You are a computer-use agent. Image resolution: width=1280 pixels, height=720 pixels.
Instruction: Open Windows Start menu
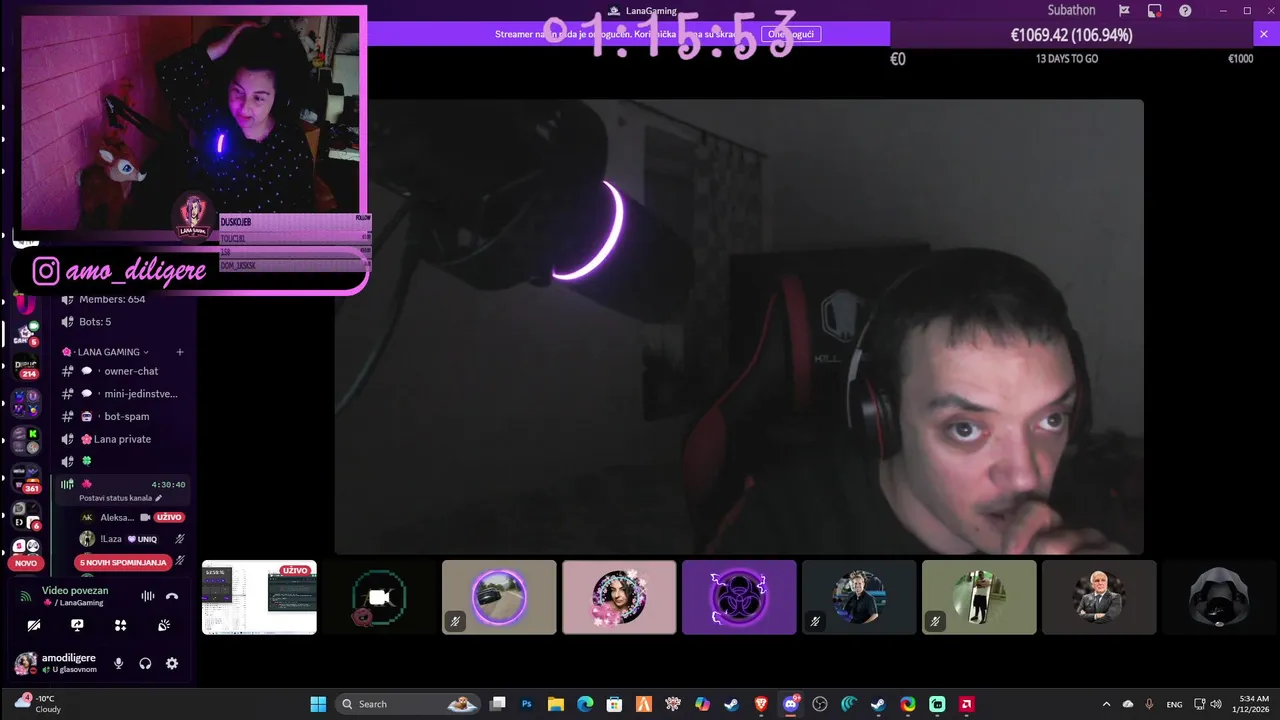coord(318,704)
